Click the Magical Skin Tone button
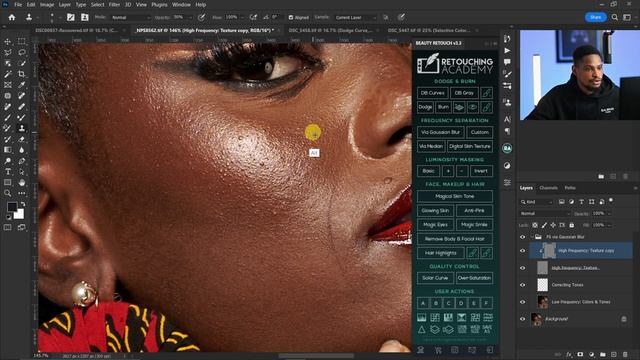Image resolution: width=640 pixels, height=360 pixels. 455,196
